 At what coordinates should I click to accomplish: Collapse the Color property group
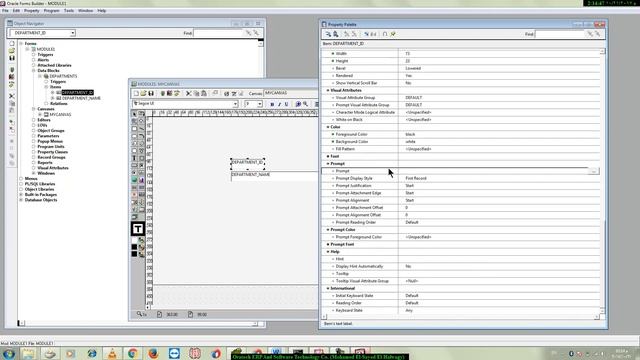(x=328, y=127)
